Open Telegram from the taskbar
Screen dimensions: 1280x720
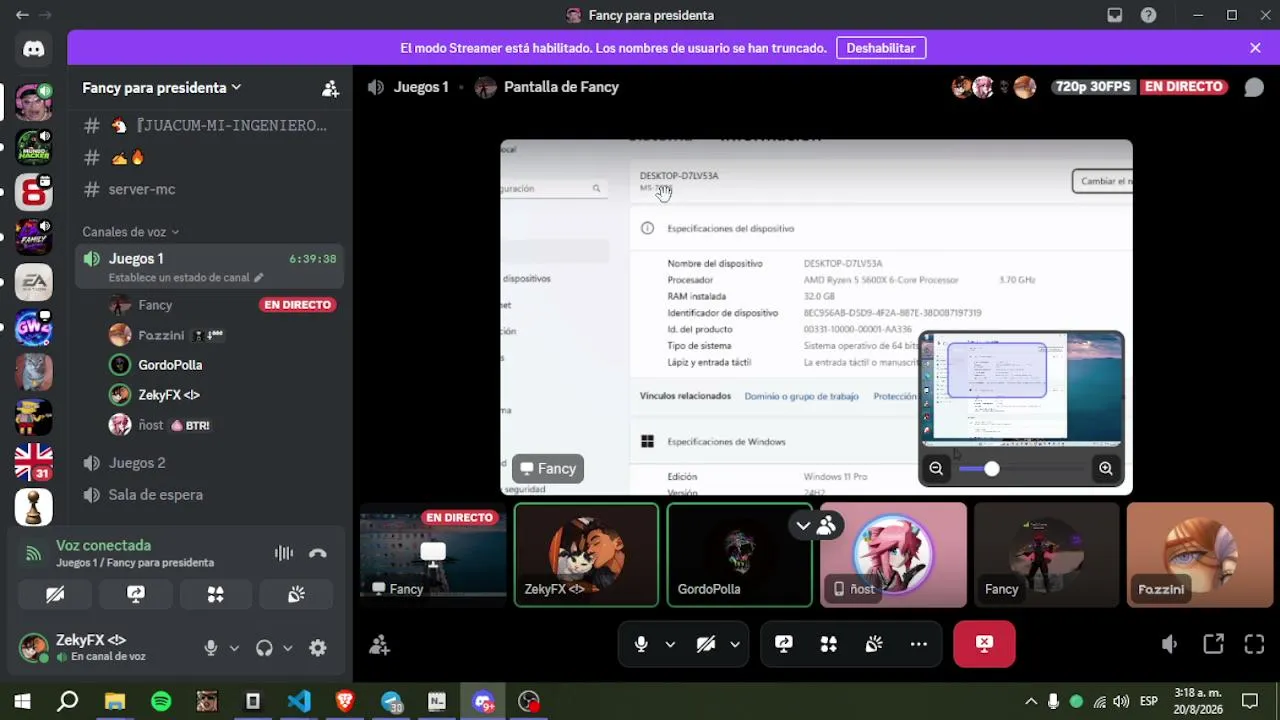(391, 701)
